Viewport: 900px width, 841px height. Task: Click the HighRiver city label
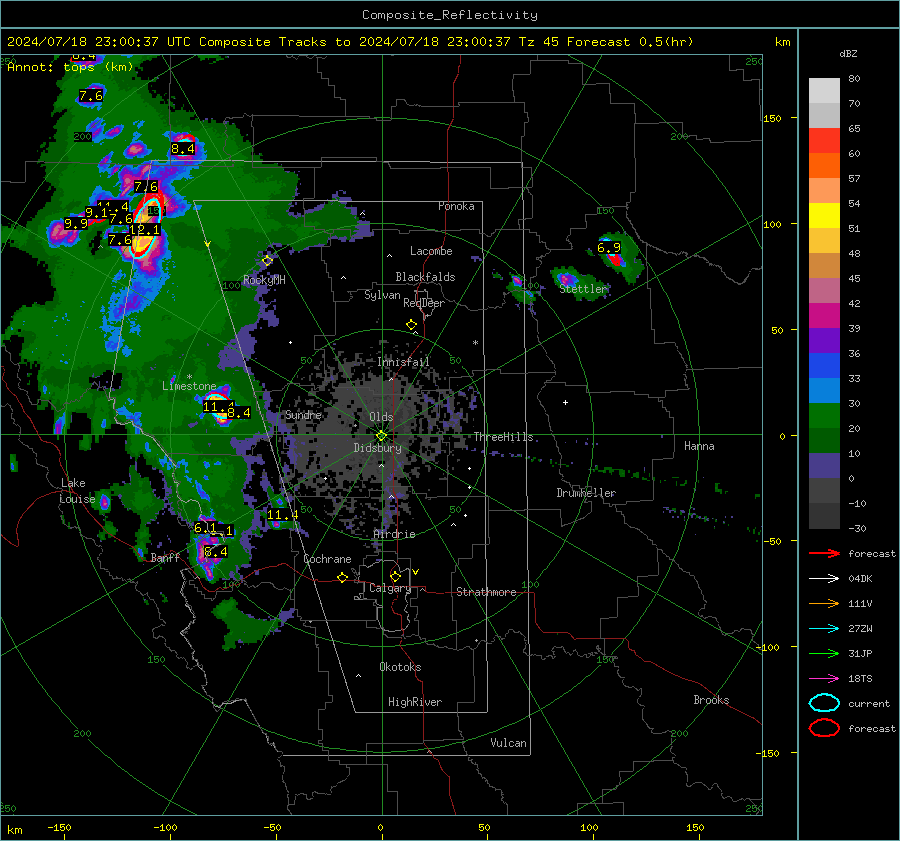(415, 702)
